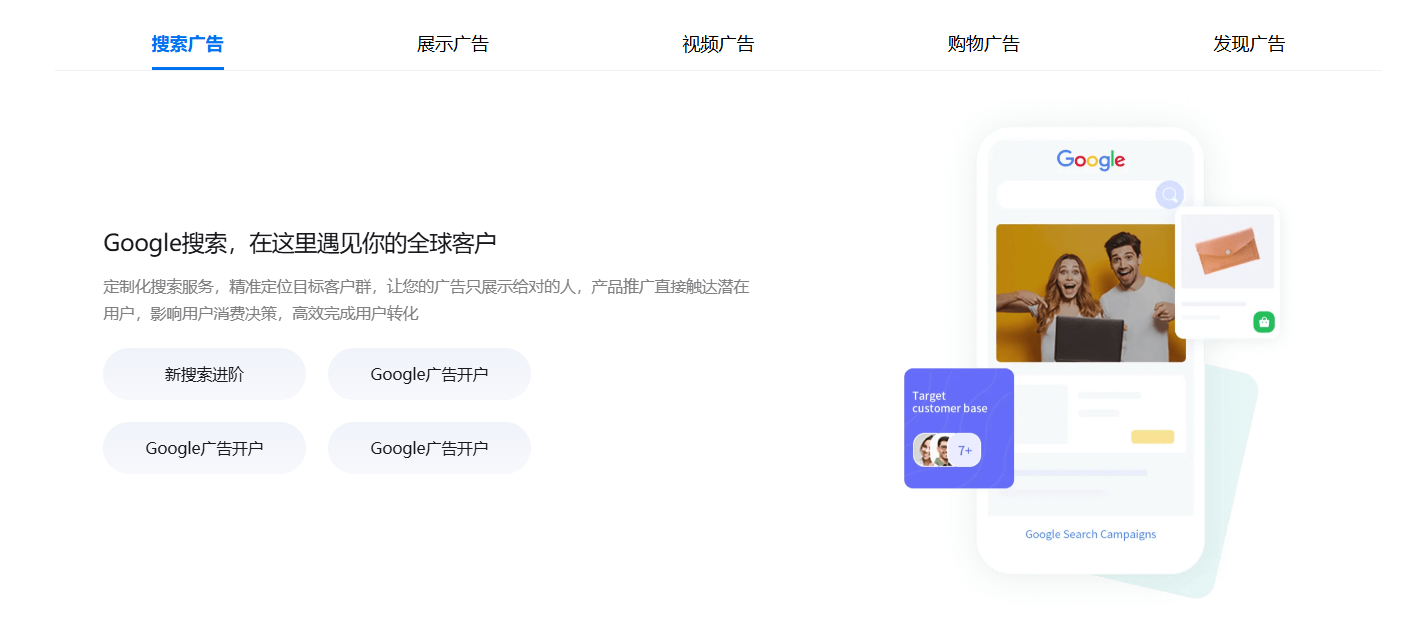Switch to the 搜索广告 tab

(x=187, y=44)
